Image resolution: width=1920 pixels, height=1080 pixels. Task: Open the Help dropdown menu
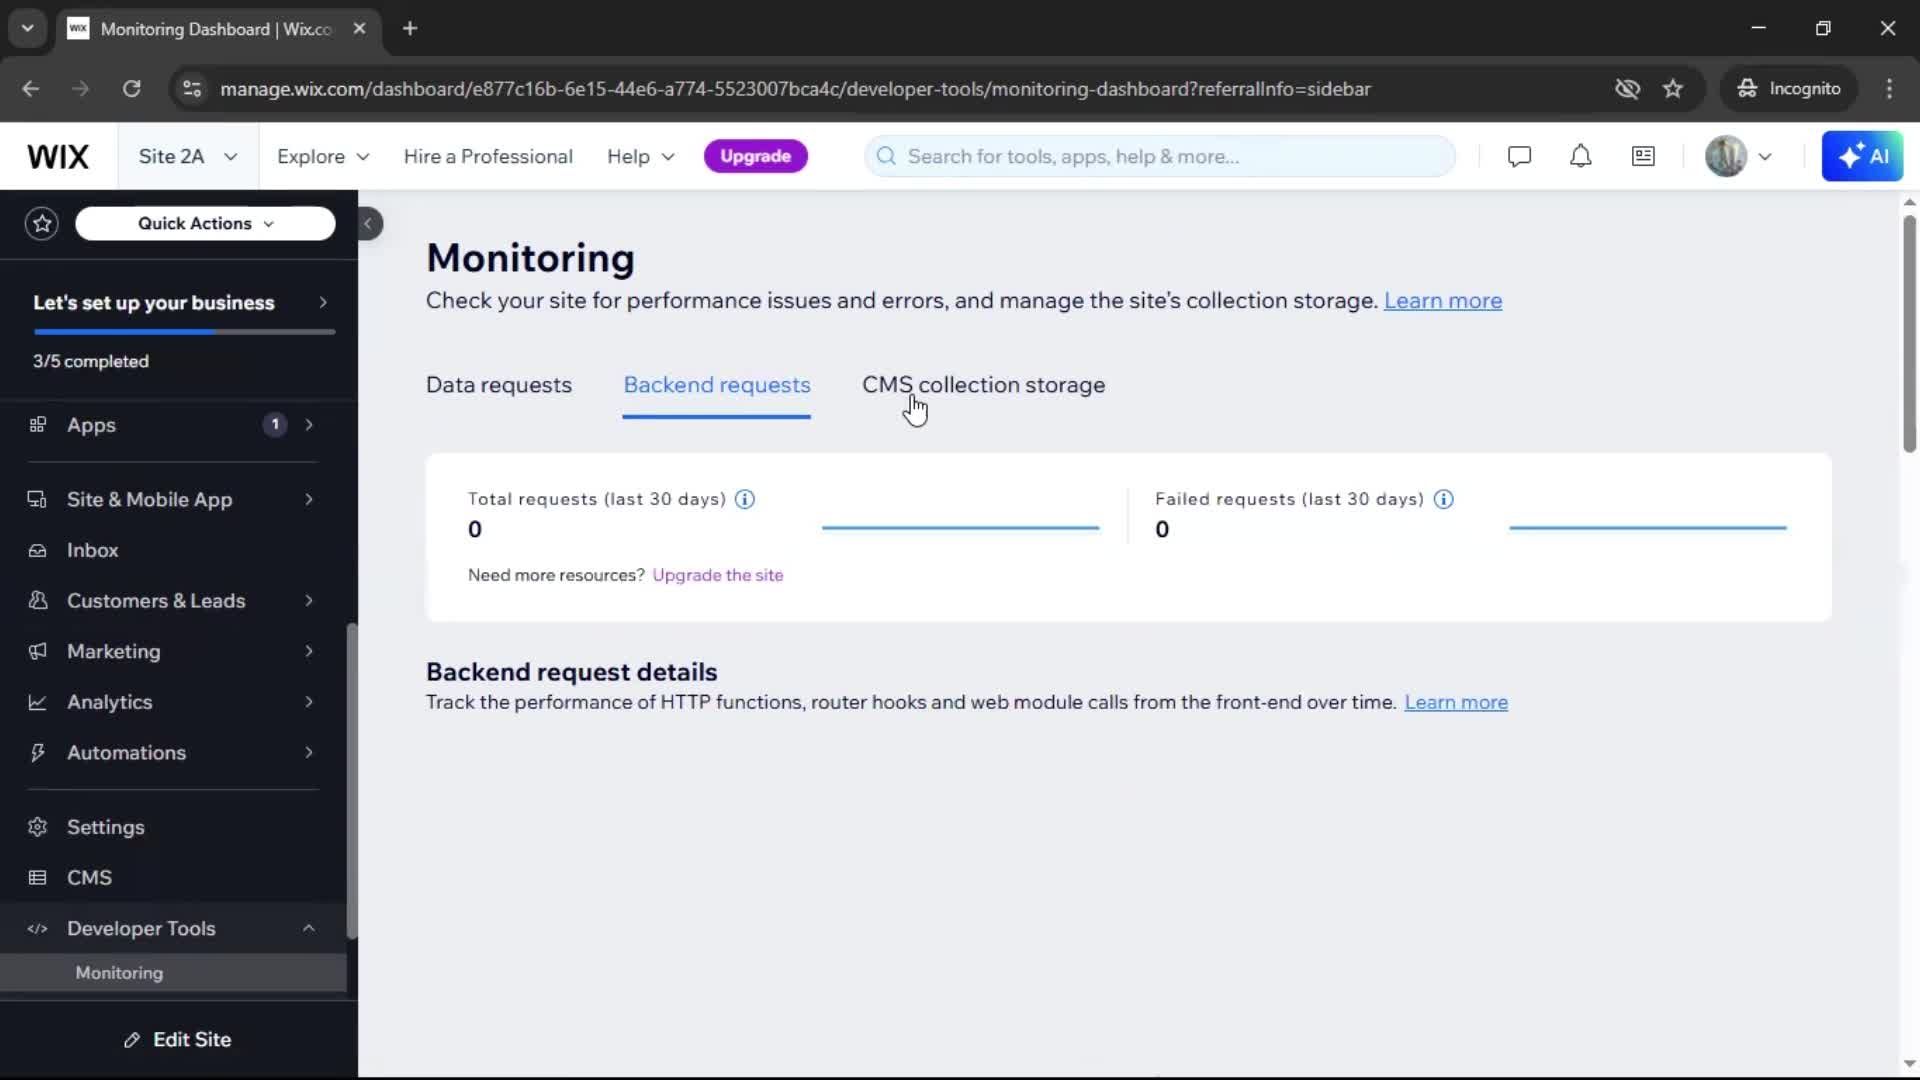pyautogui.click(x=641, y=157)
